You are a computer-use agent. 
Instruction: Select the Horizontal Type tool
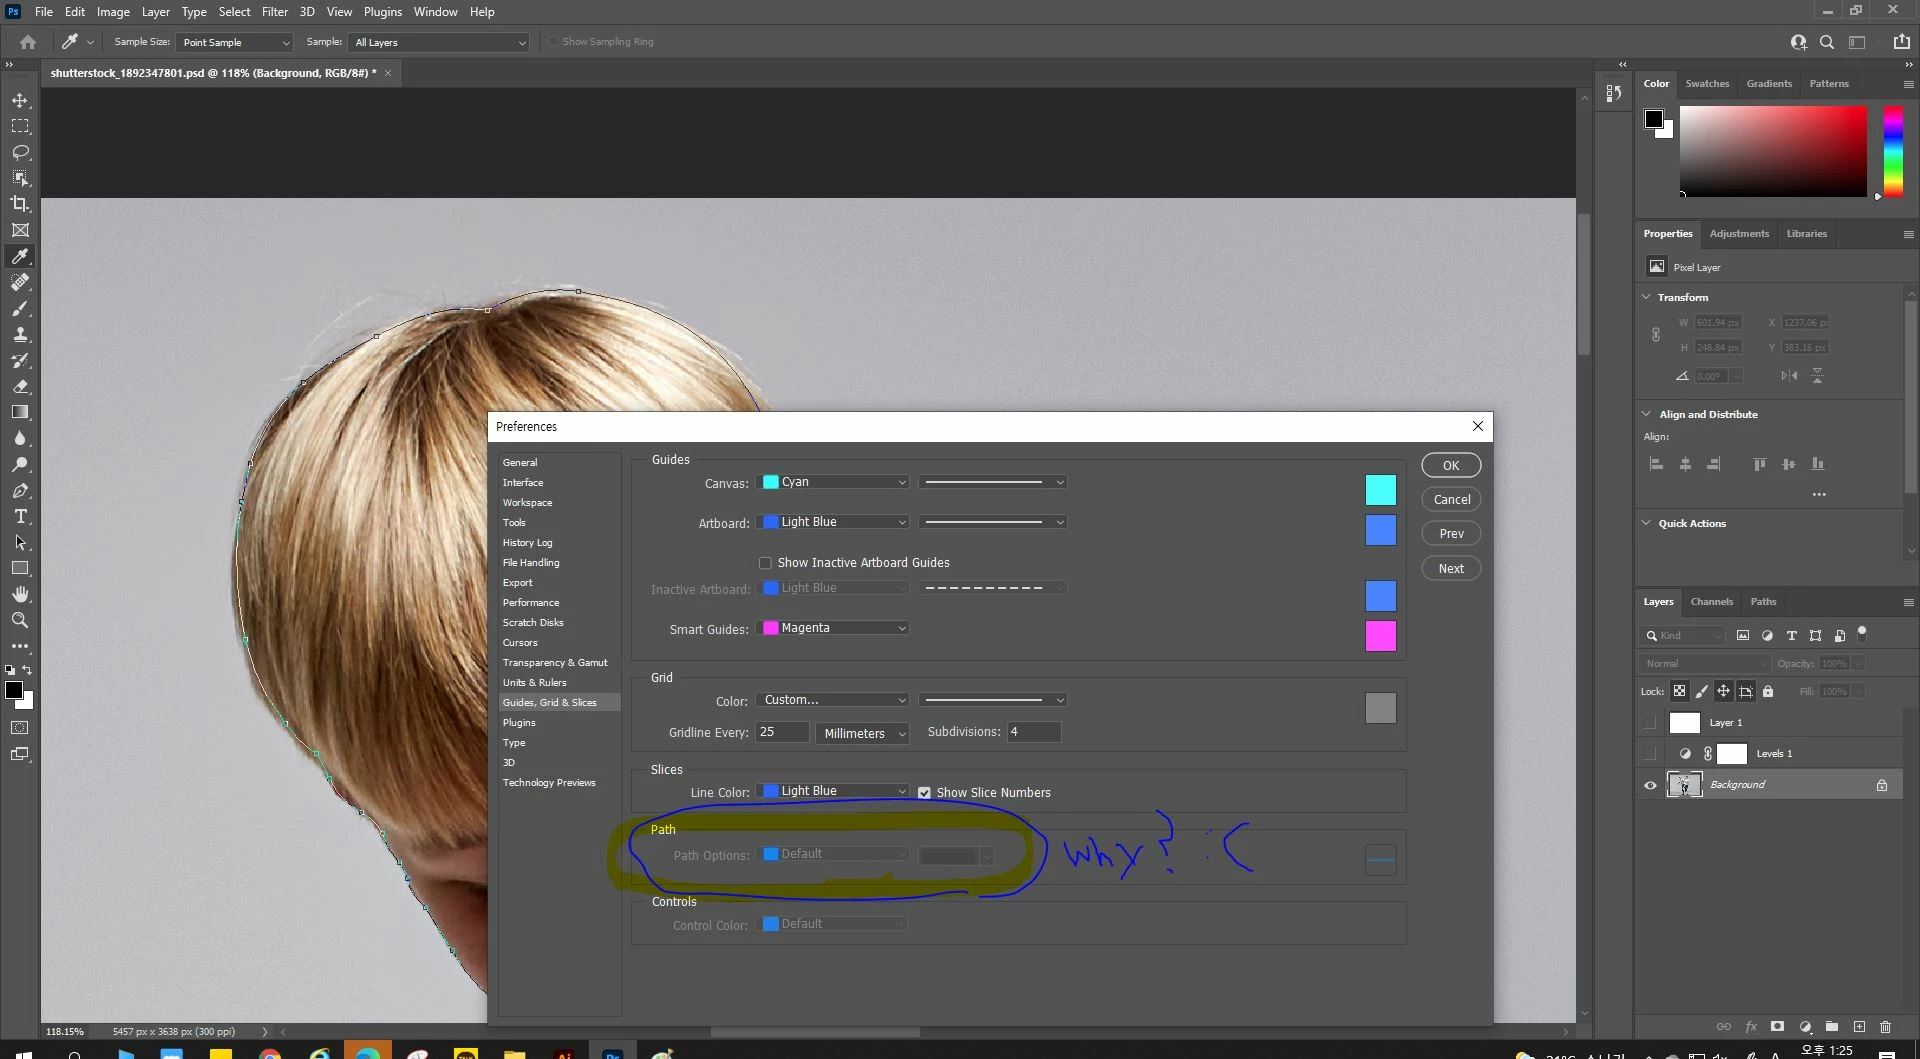pyautogui.click(x=20, y=516)
